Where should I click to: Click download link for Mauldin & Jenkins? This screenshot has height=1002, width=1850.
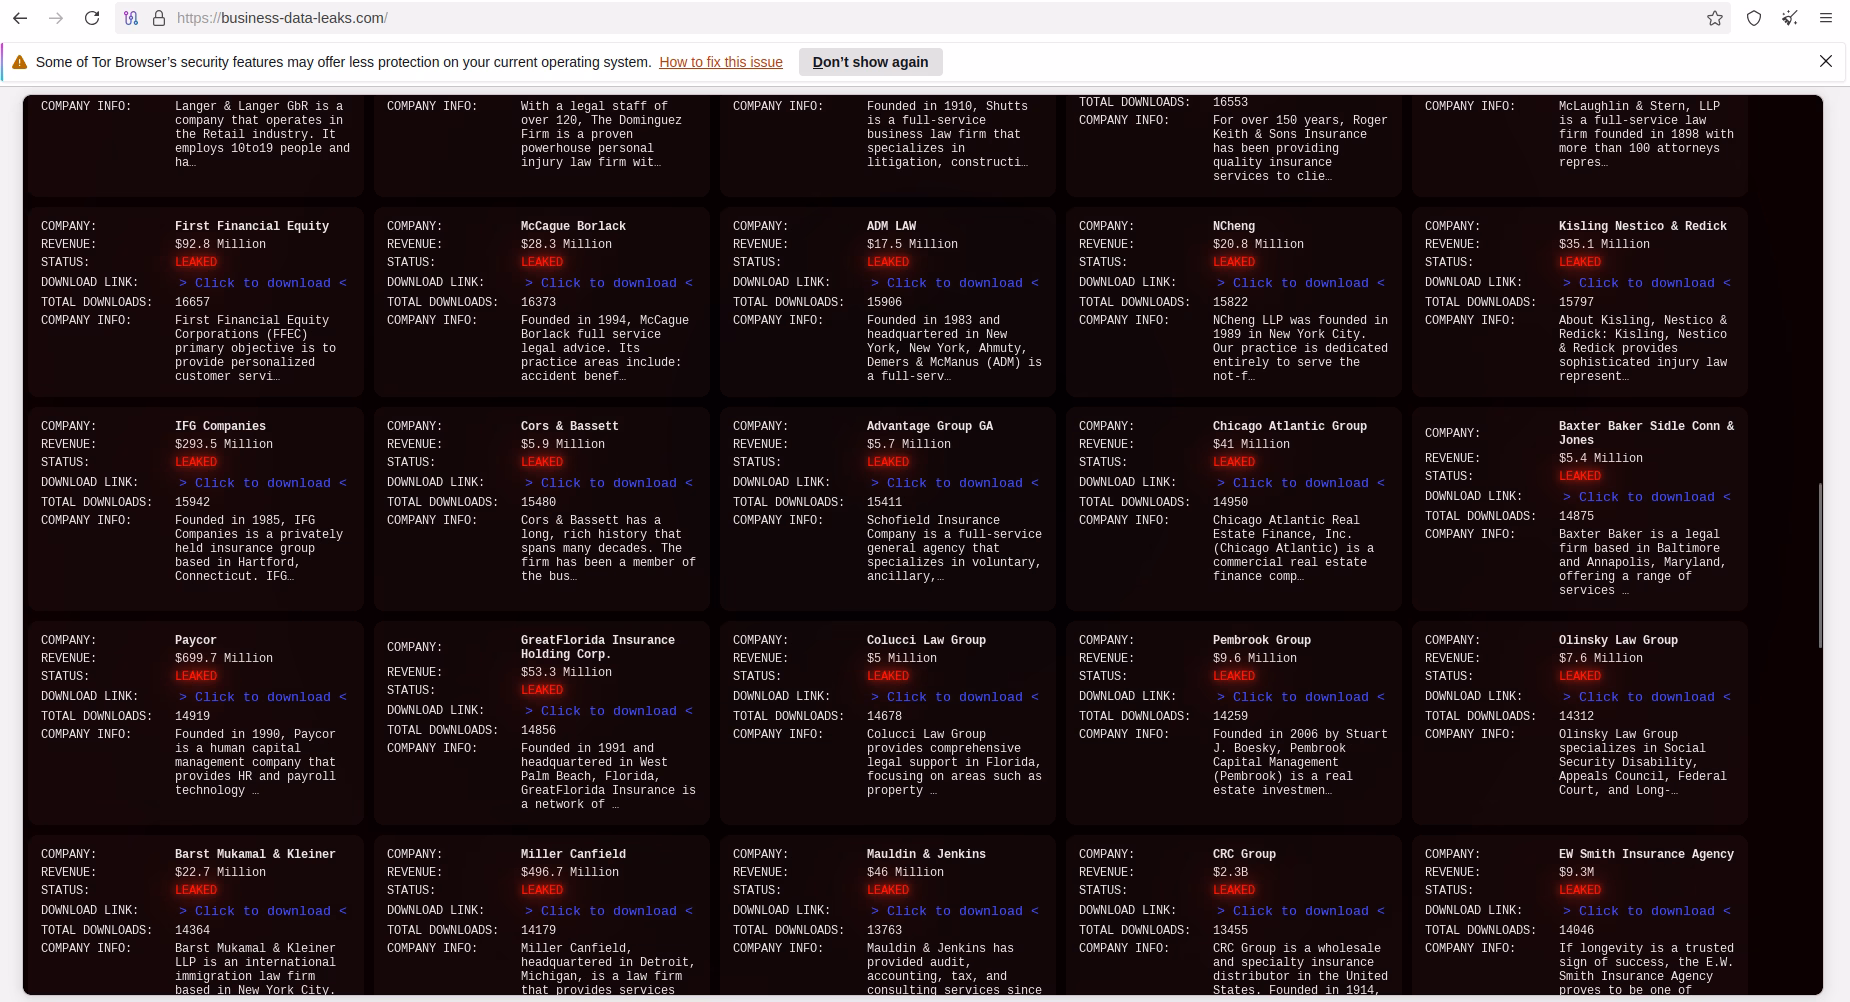pos(955,911)
